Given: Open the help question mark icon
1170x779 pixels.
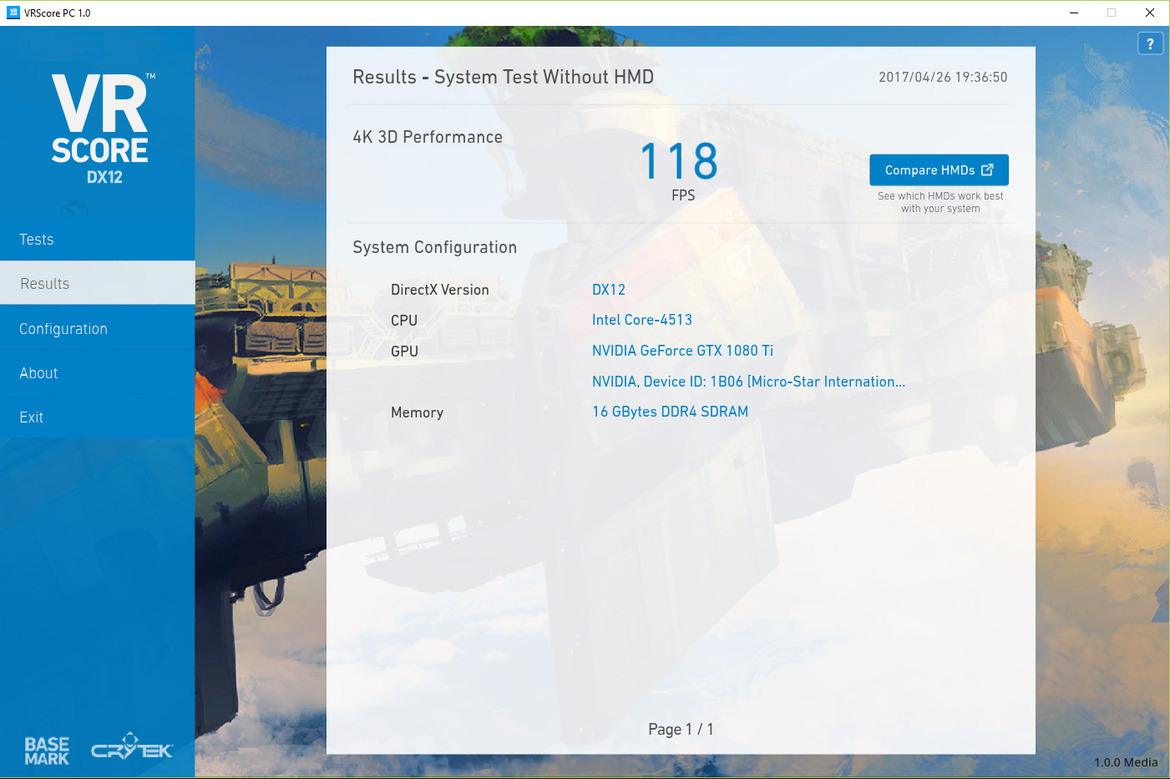Looking at the screenshot, I should click(x=1149, y=44).
